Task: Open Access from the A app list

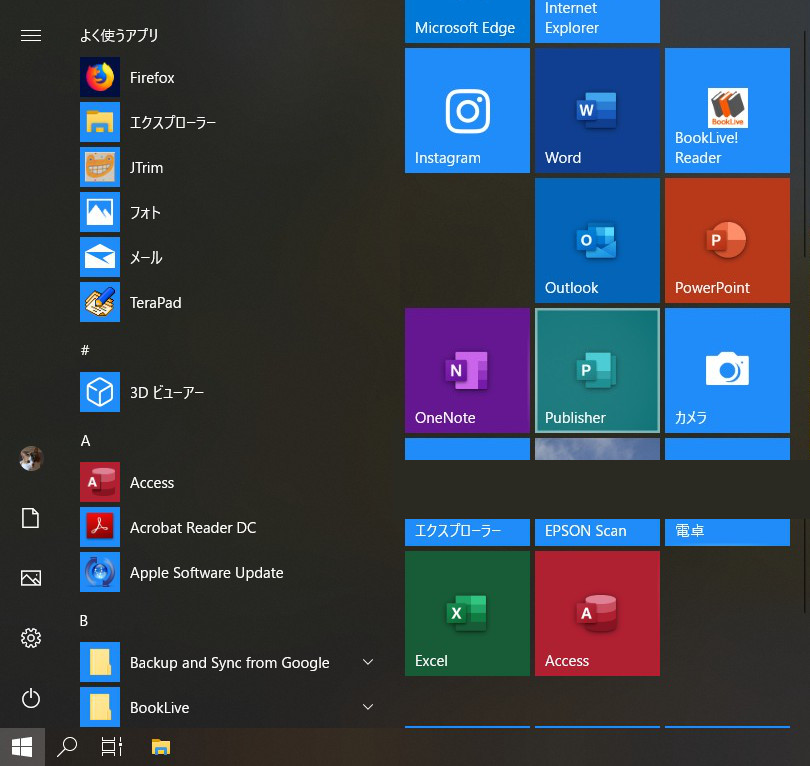Action: click(x=229, y=482)
